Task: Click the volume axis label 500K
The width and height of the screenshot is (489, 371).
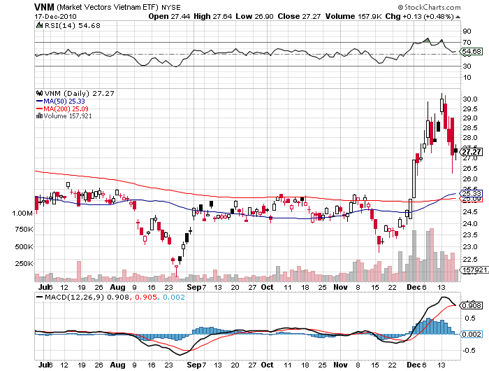Action: tap(24, 247)
